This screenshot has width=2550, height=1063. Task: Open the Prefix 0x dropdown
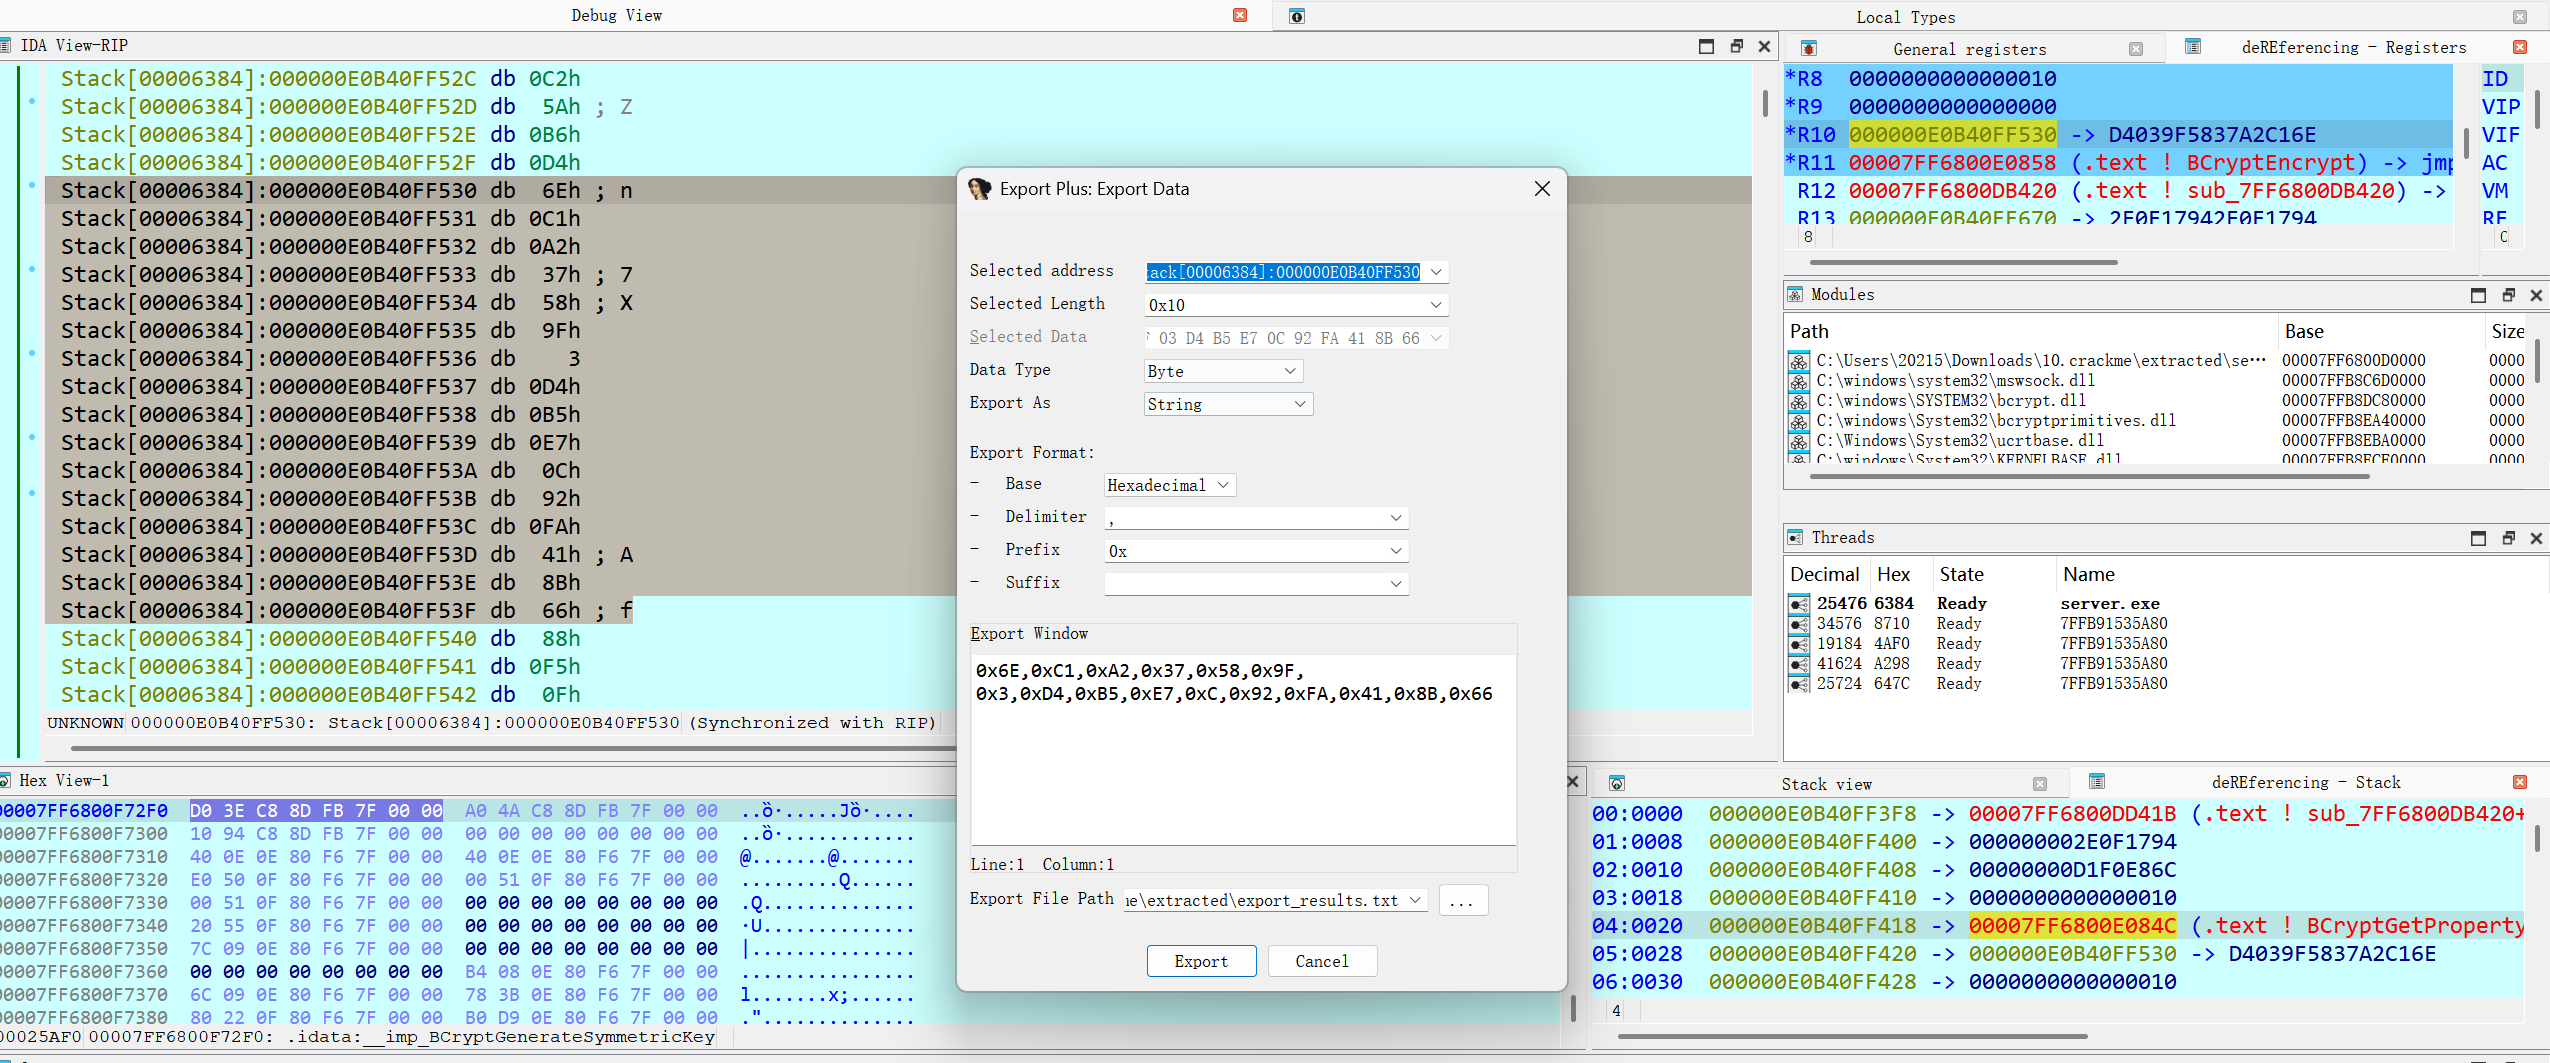coord(1396,551)
